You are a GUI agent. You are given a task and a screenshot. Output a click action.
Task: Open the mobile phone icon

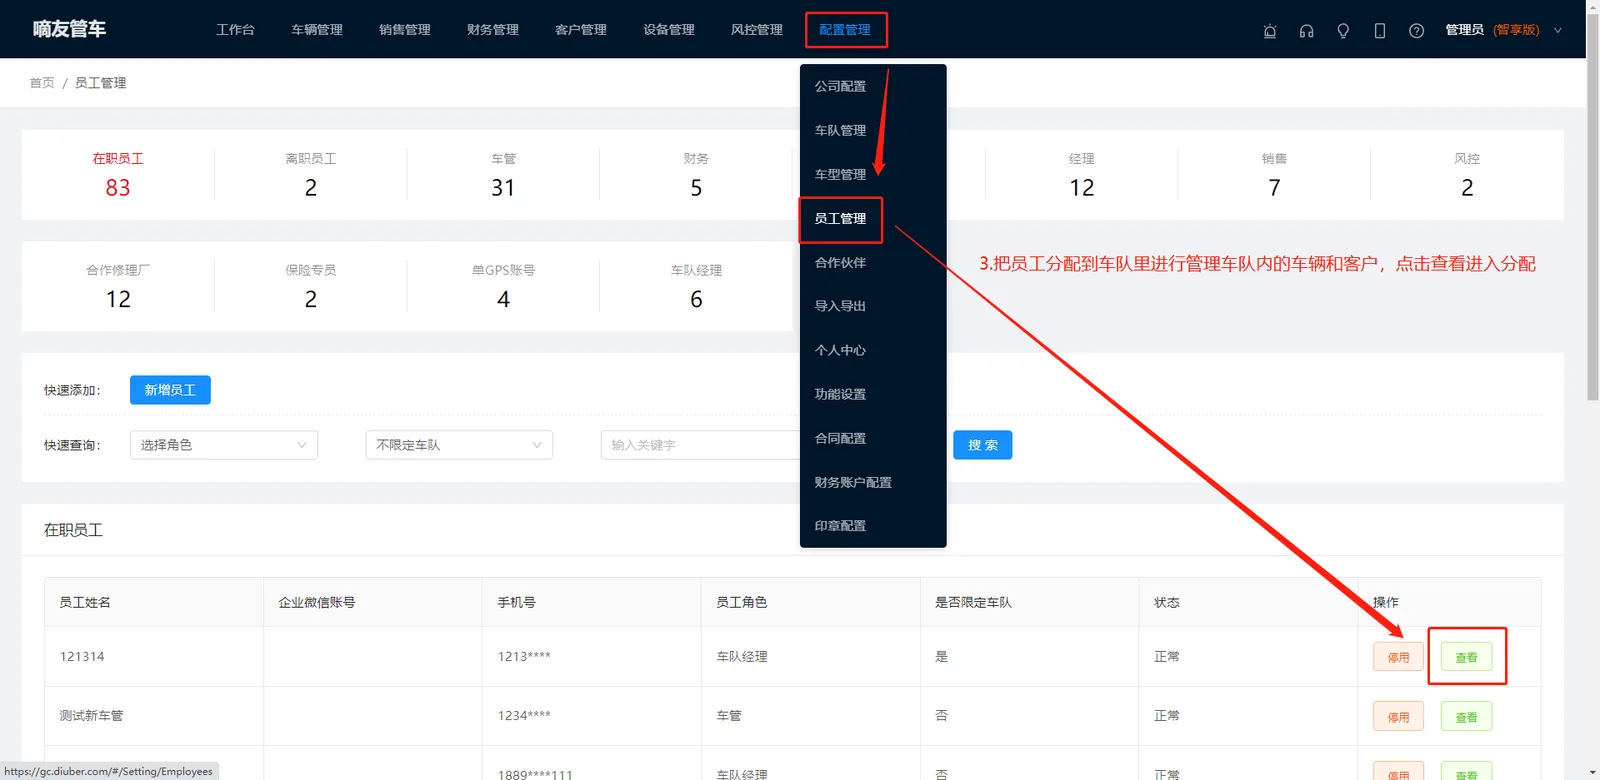click(x=1380, y=30)
